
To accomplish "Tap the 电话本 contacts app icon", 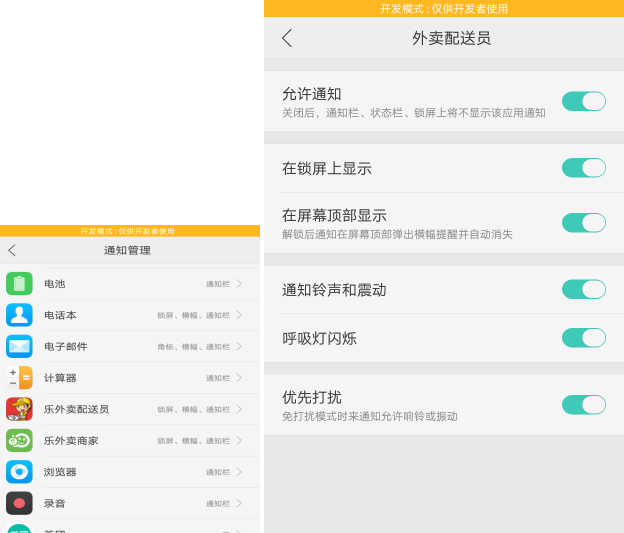I will click(x=19, y=315).
